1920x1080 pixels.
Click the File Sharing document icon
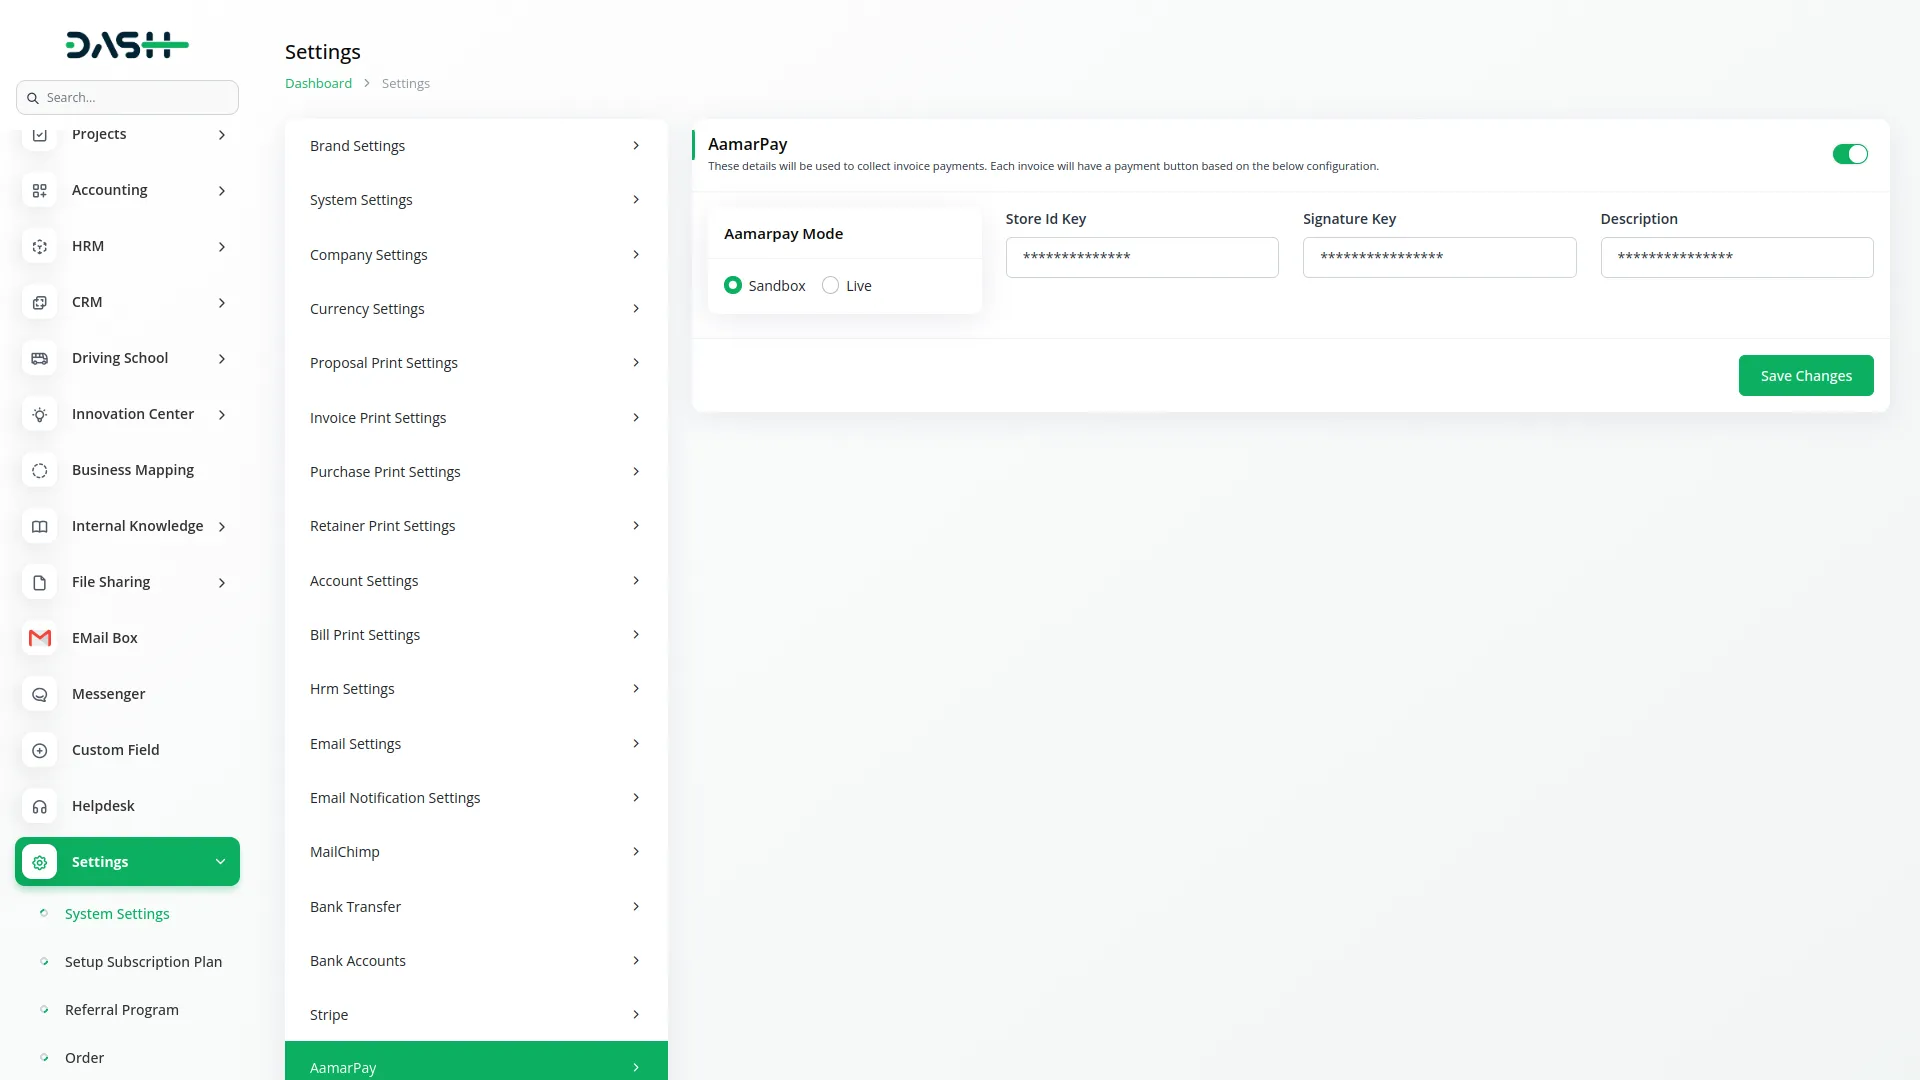click(x=40, y=582)
